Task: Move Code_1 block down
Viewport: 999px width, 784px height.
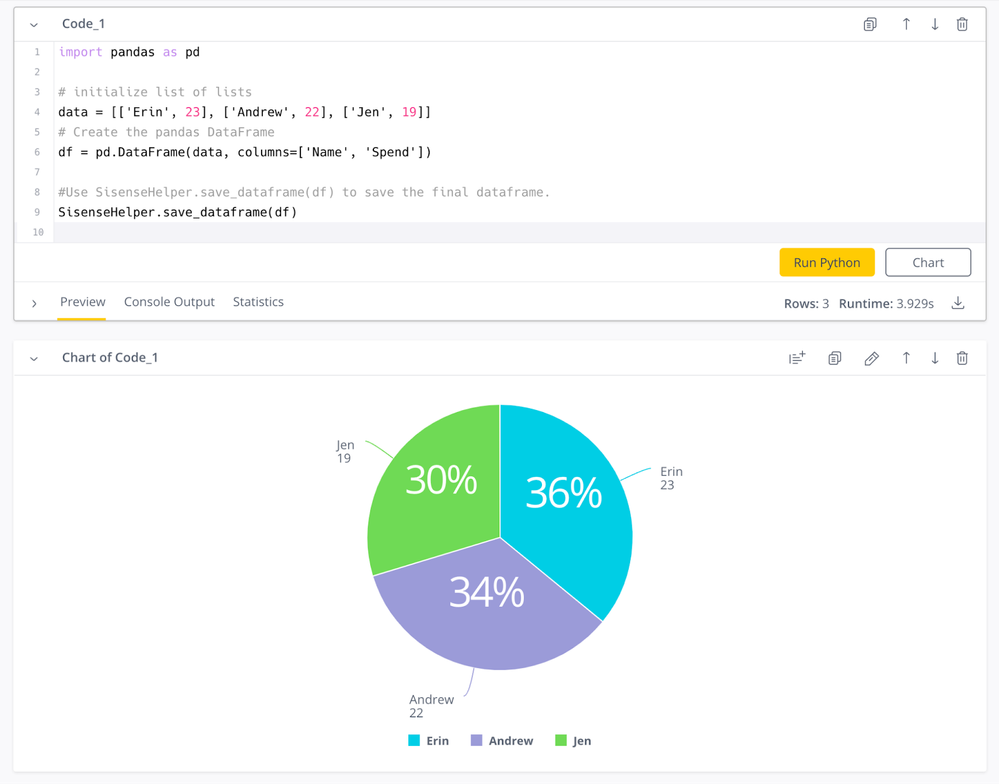Action: coord(935,24)
